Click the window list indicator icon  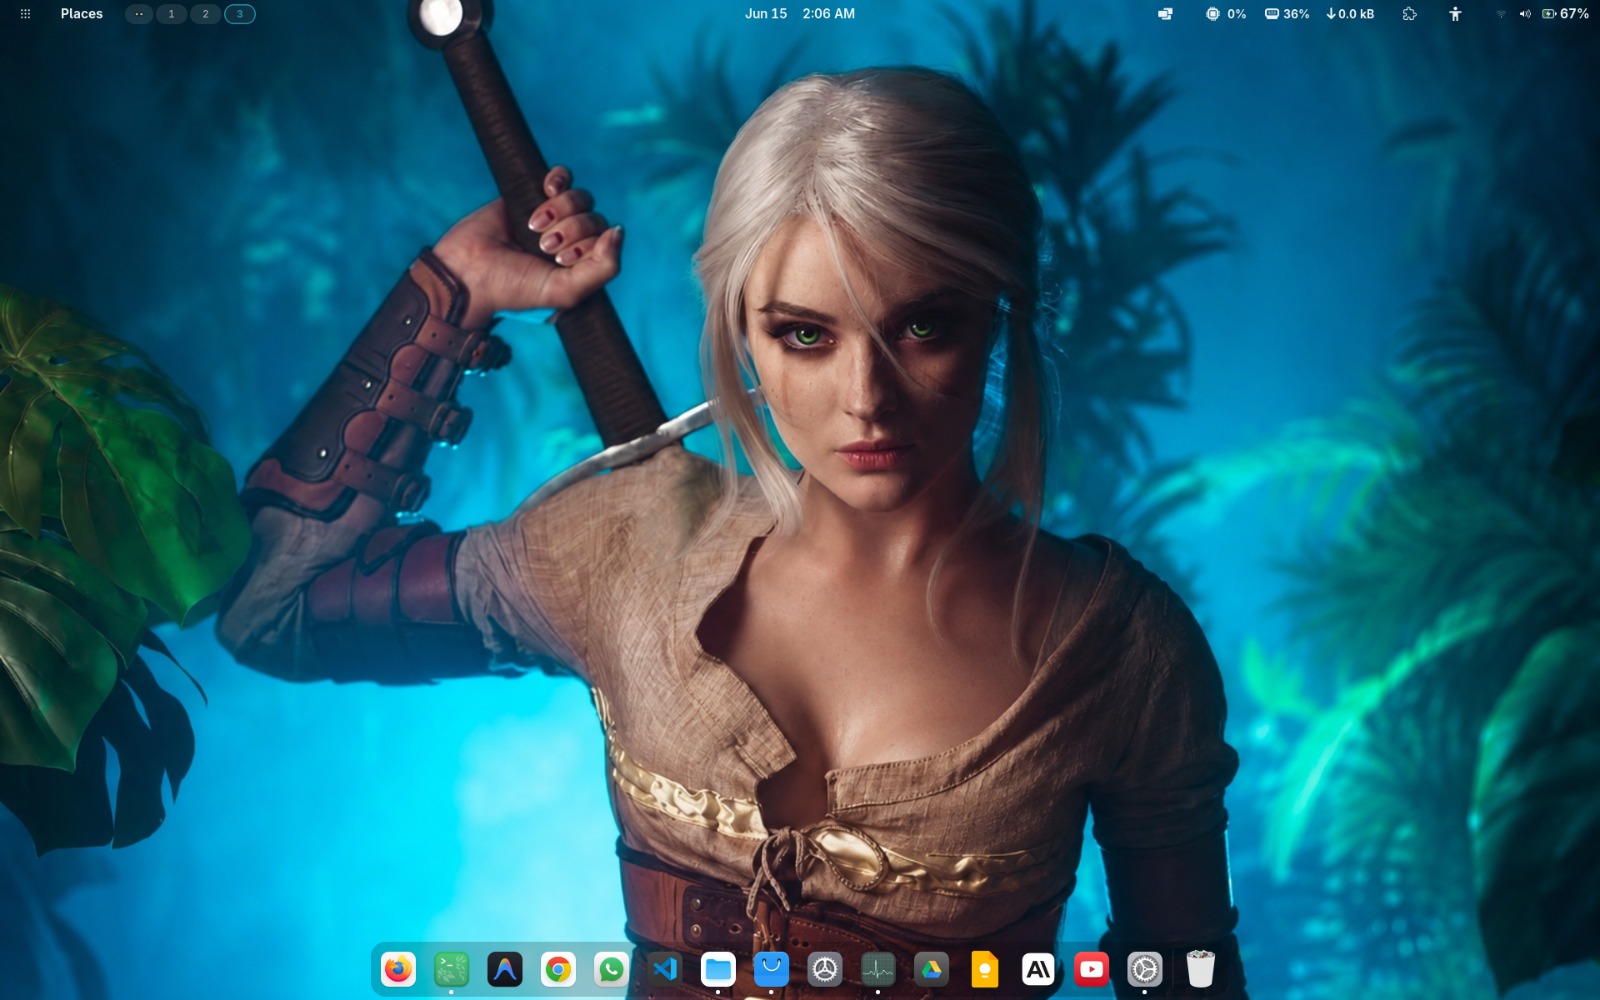tap(1165, 14)
